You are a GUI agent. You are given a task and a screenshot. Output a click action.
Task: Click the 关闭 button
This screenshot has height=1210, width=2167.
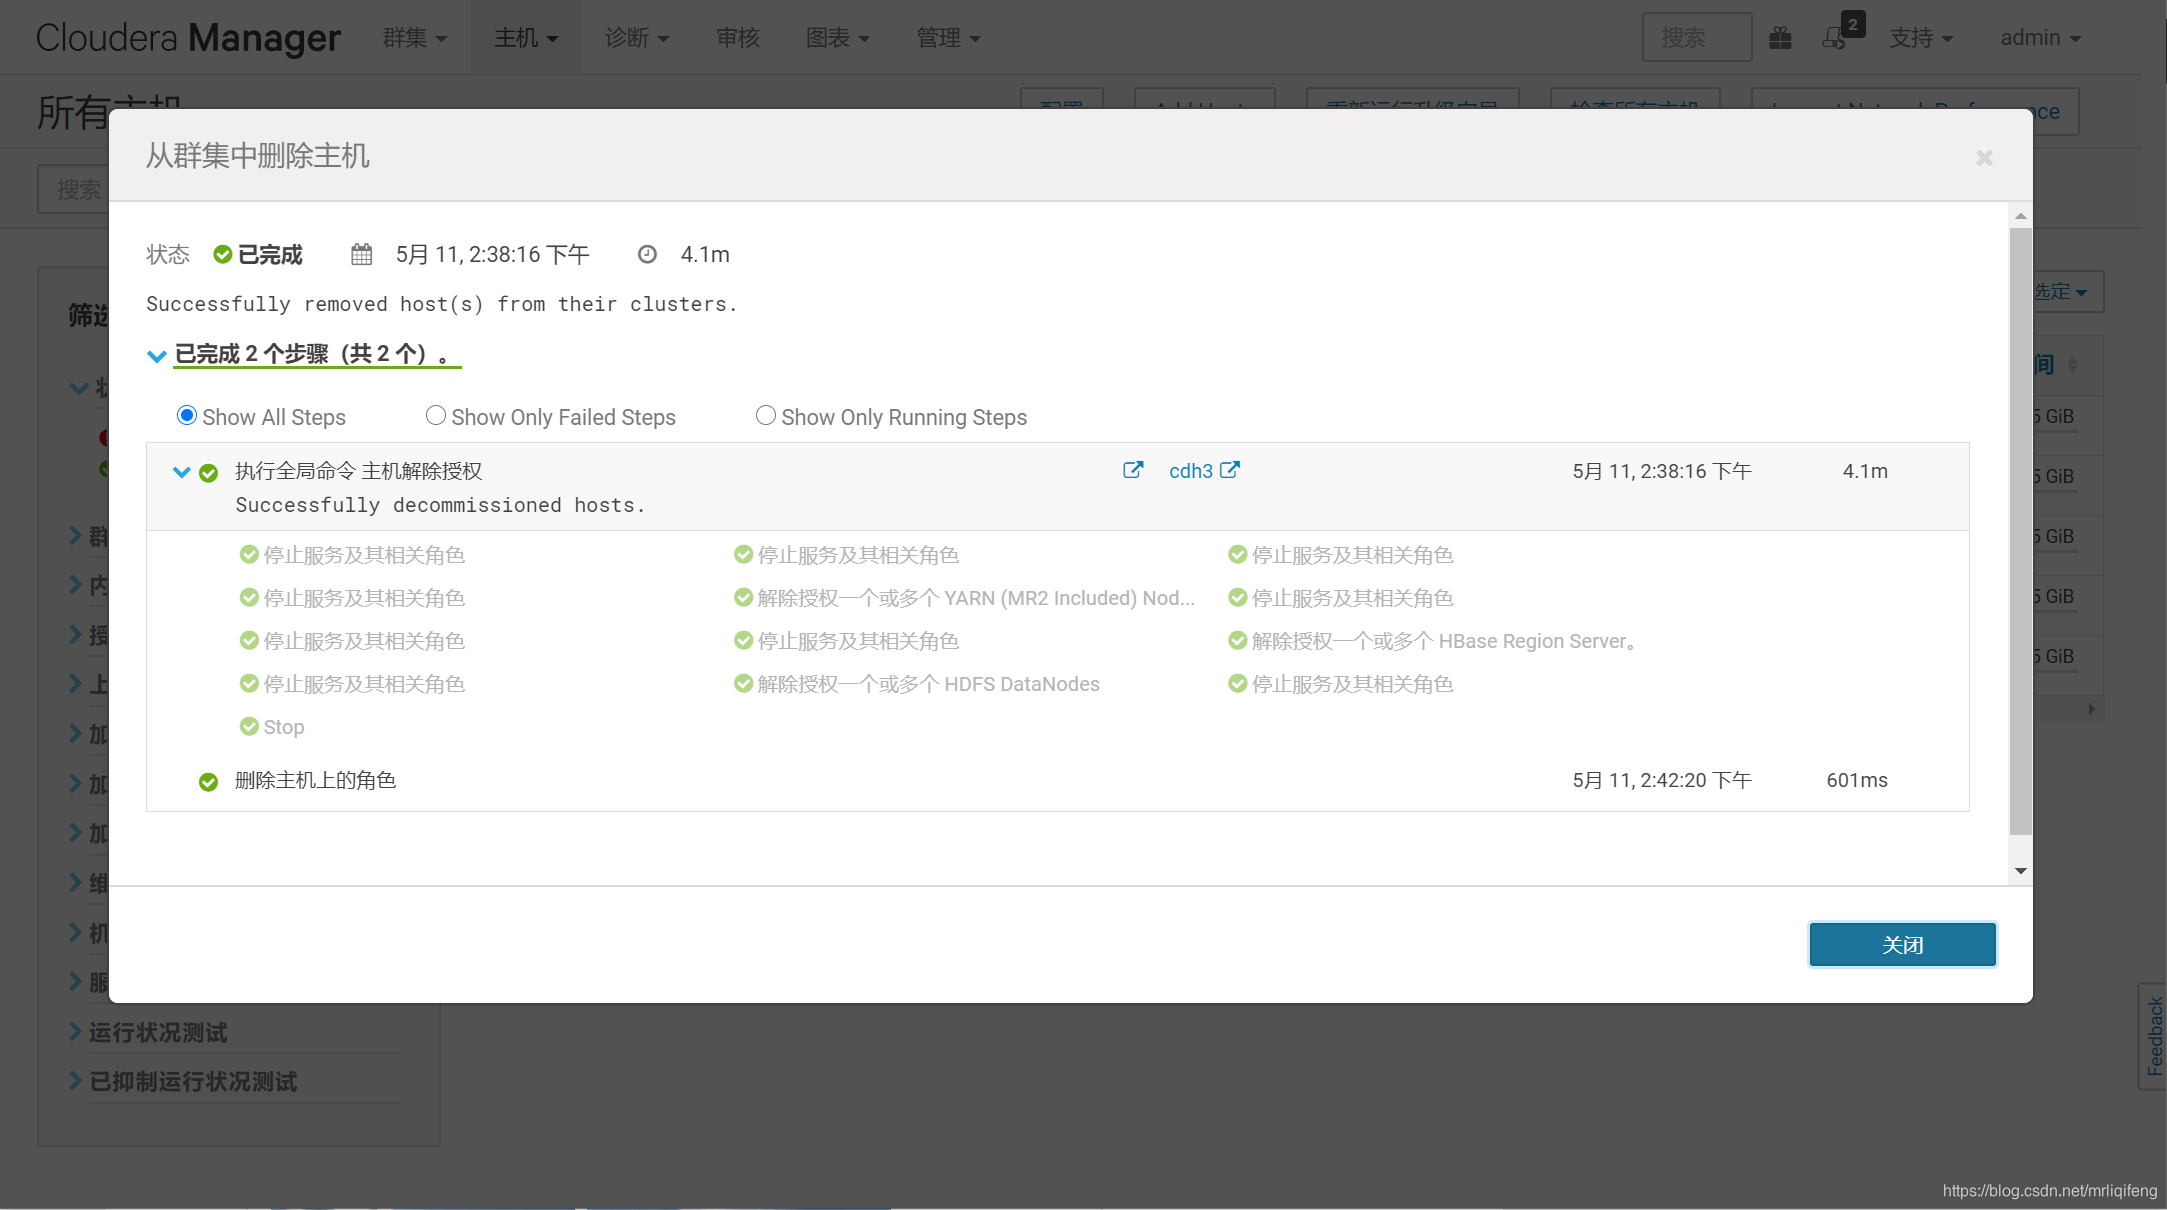pos(1902,945)
